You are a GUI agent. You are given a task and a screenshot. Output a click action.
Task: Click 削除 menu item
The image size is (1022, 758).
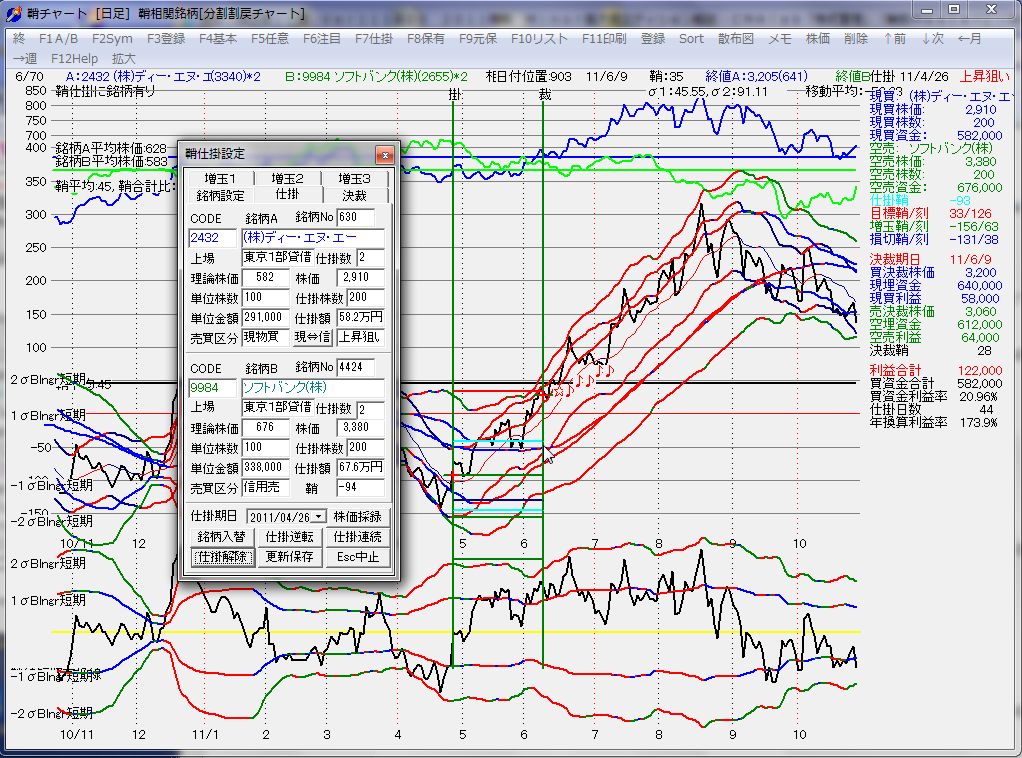[856, 38]
